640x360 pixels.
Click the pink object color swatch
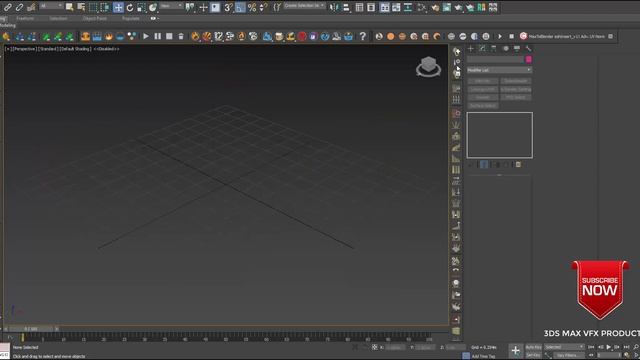click(529, 60)
